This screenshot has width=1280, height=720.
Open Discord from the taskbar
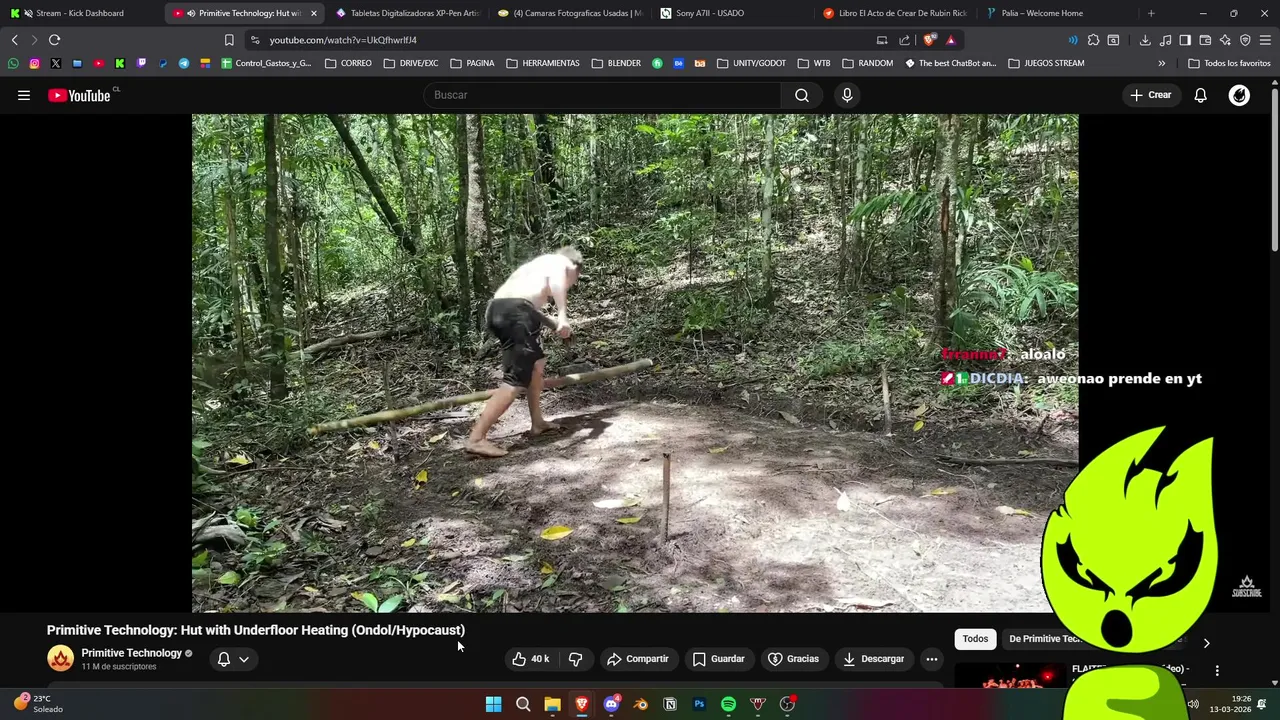click(611, 704)
